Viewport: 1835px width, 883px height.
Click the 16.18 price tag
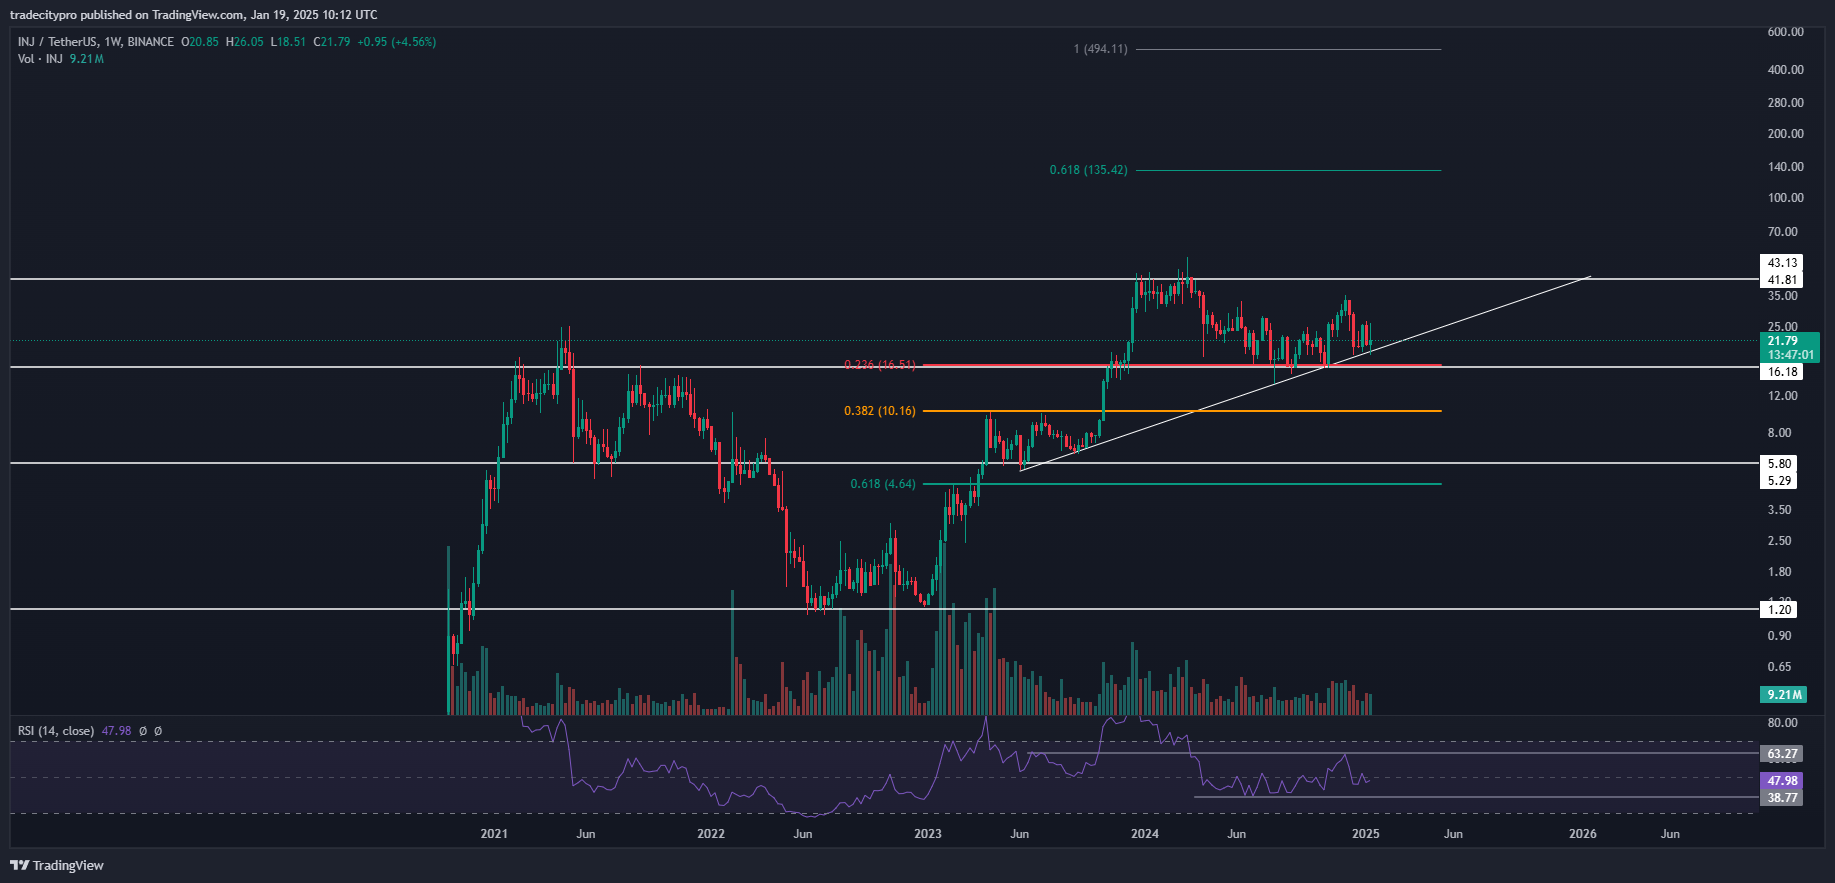click(1782, 372)
